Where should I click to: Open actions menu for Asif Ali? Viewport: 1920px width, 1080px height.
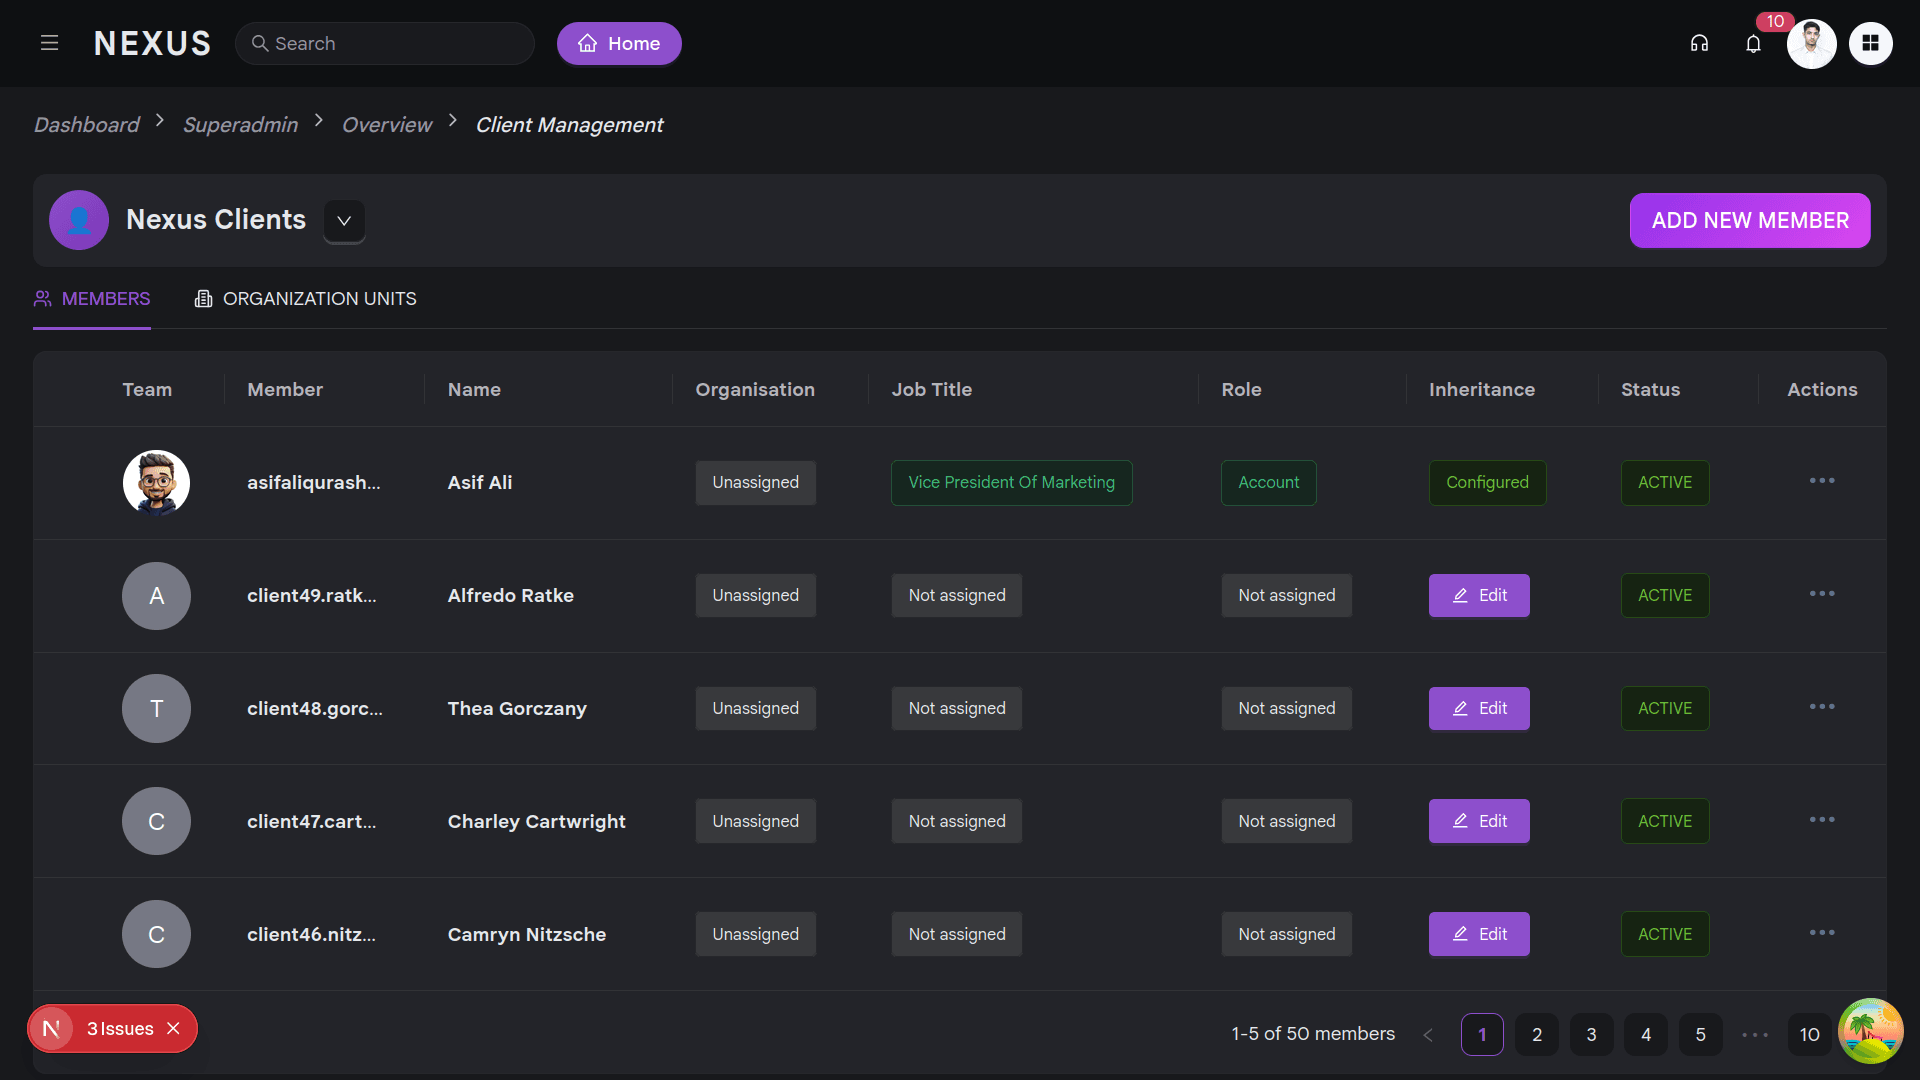pyautogui.click(x=1822, y=481)
